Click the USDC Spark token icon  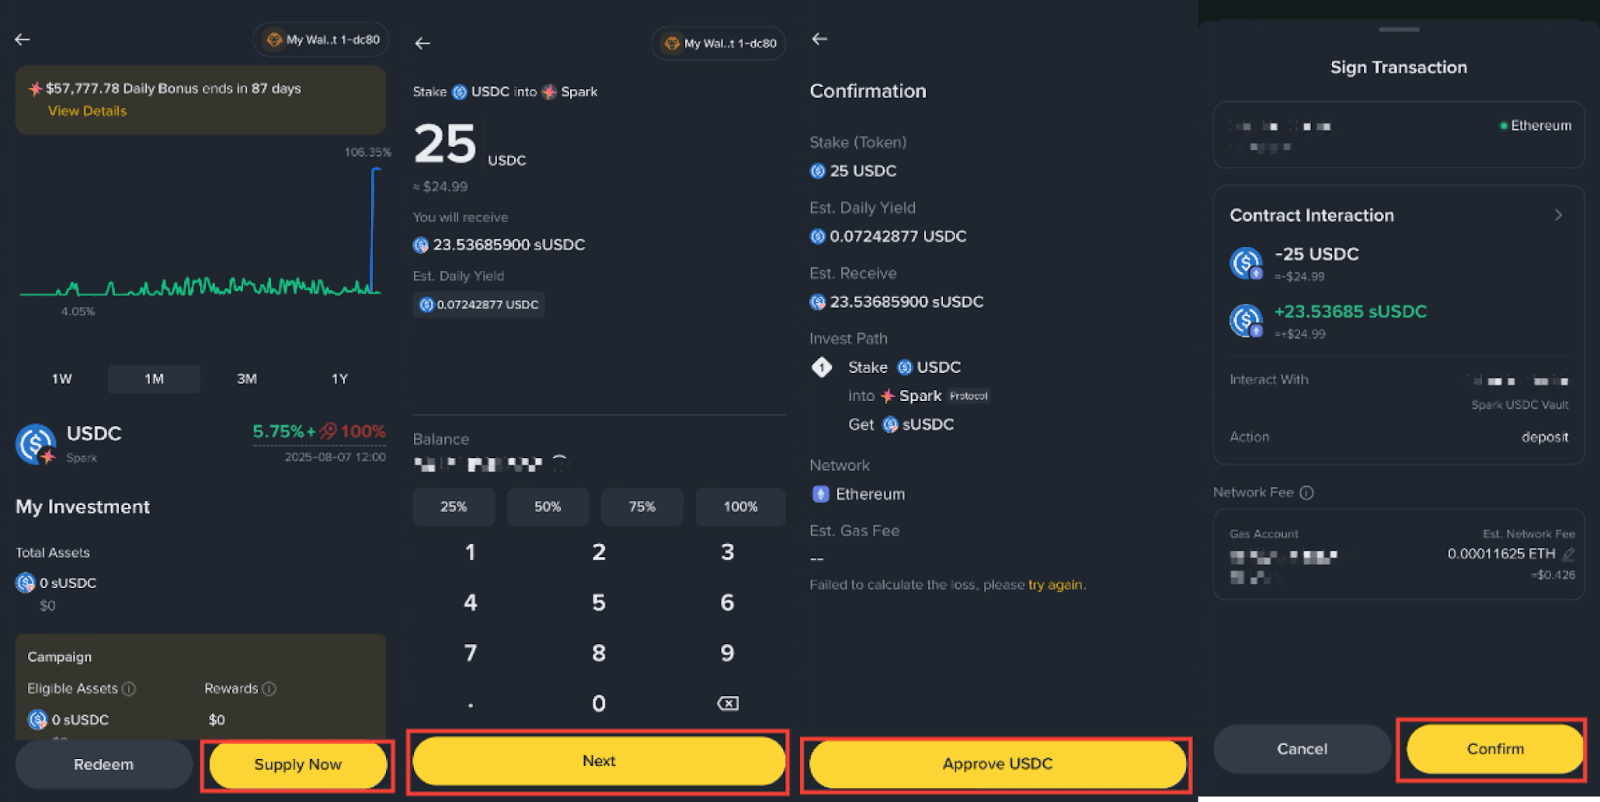coord(36,444)
